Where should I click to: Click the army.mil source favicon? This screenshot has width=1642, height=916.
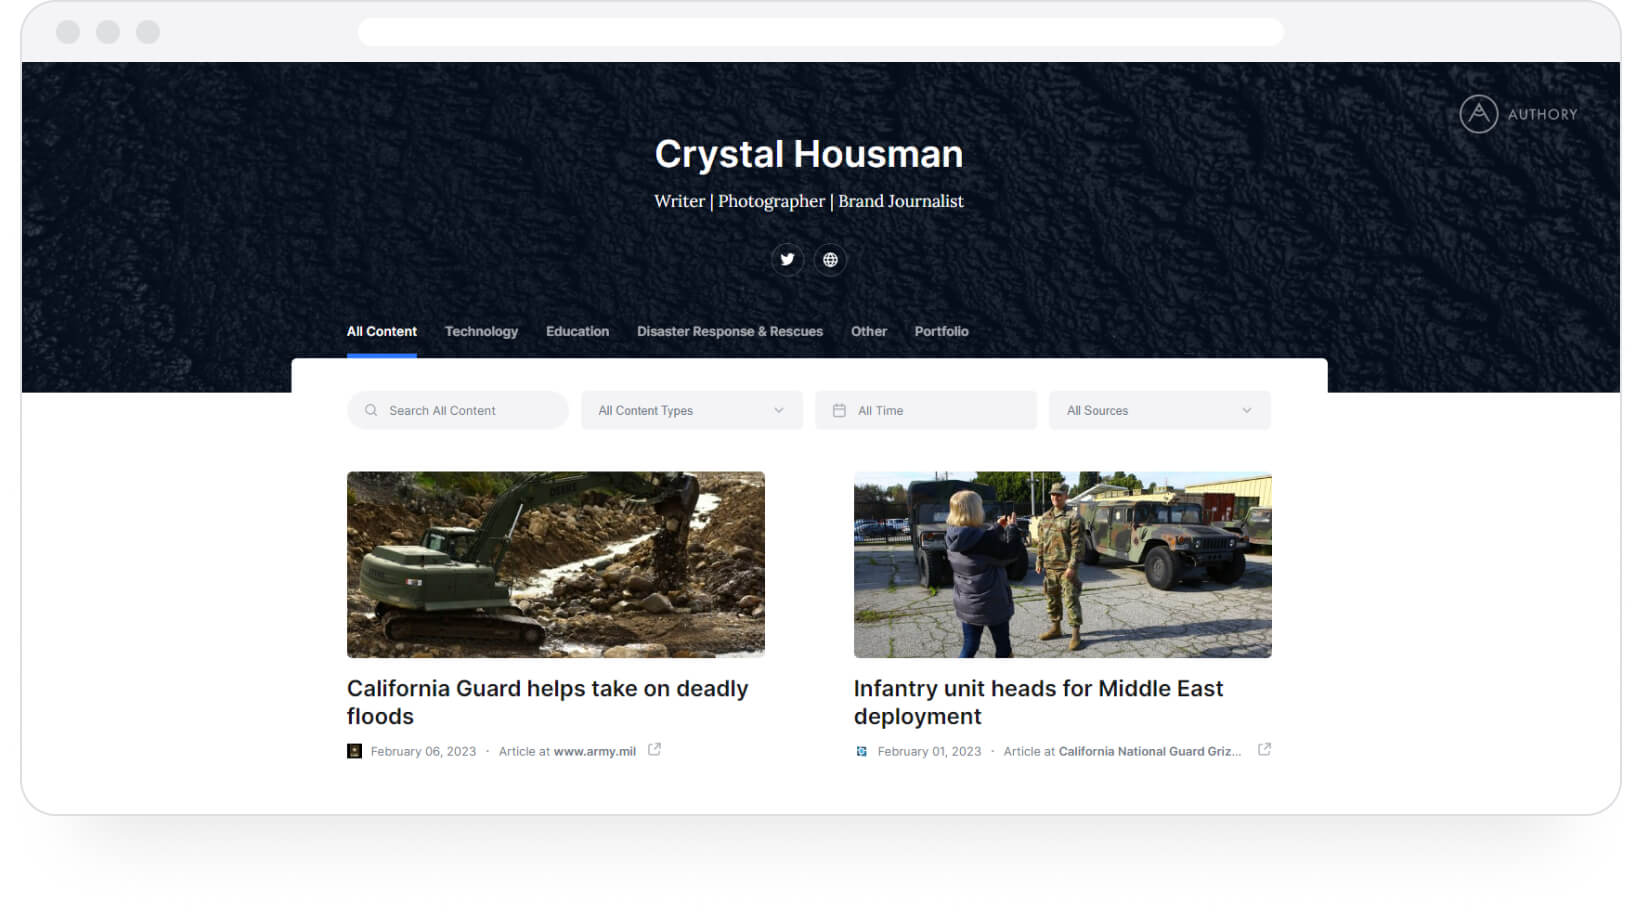pos(354,751)
